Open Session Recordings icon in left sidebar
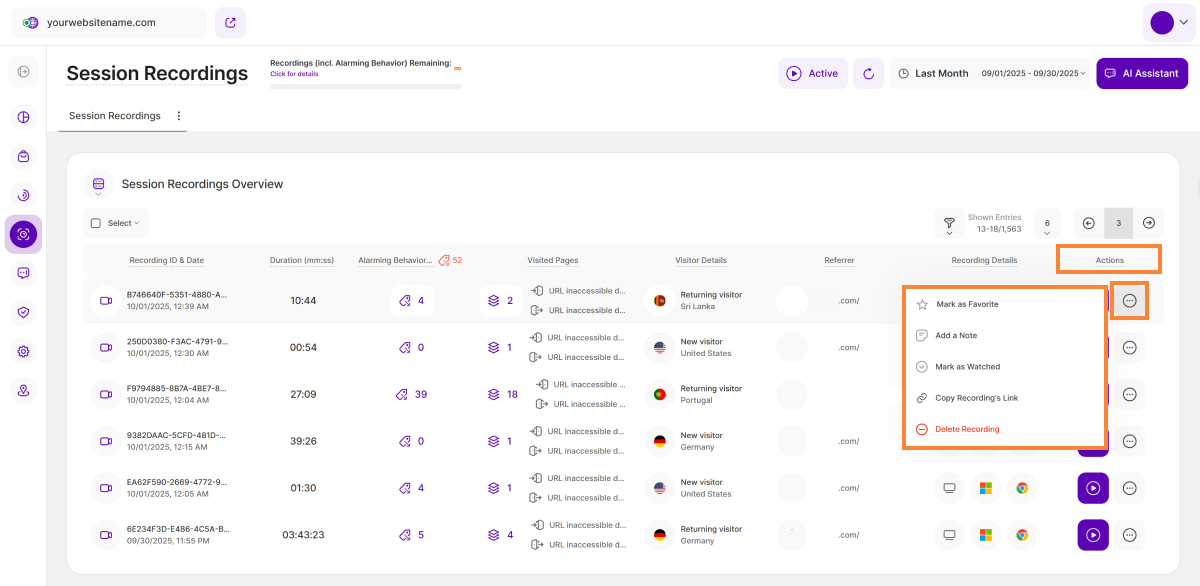 (23, 233)
